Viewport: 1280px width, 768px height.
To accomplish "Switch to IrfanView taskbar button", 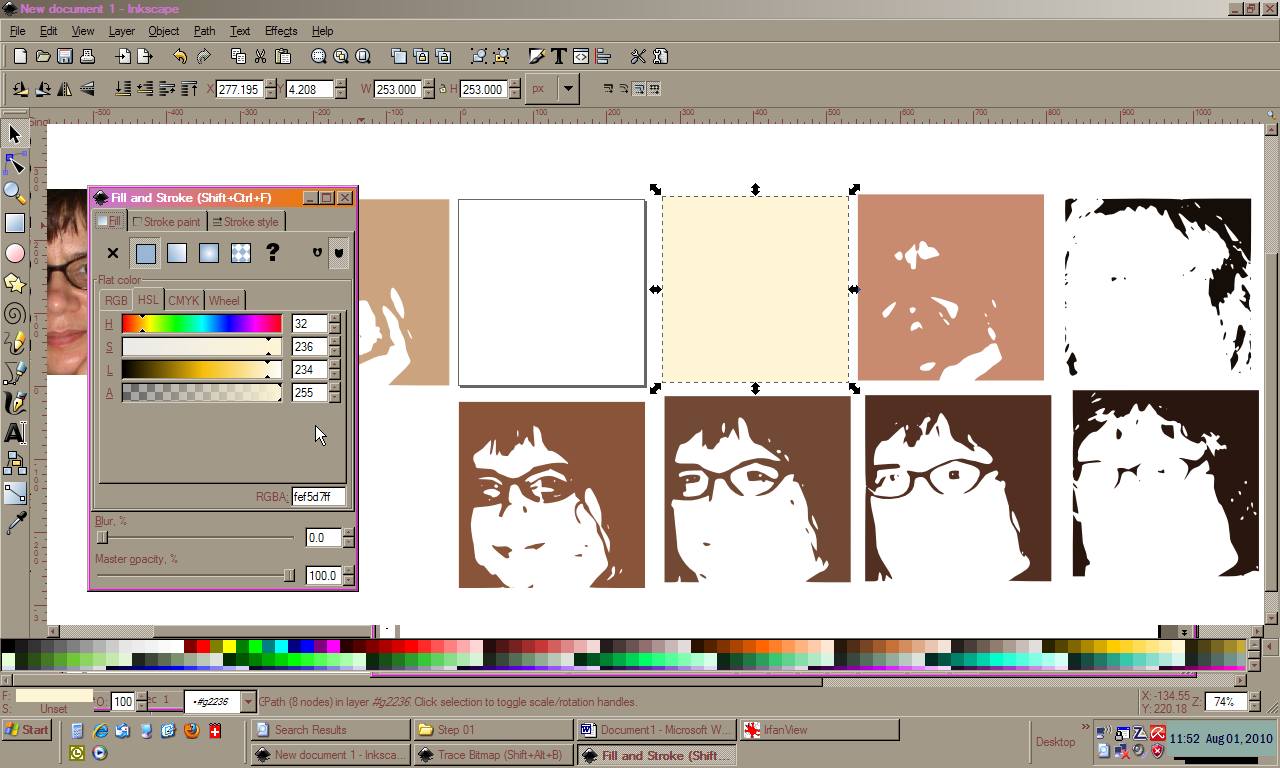I will (819, 730).
